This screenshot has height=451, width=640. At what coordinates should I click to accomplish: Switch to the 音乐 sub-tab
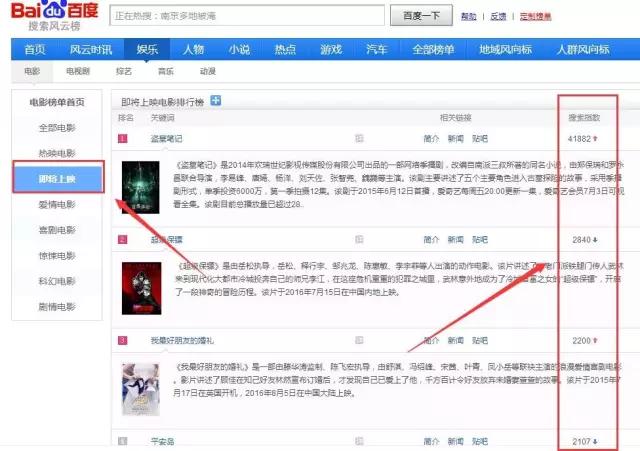point(166,71)
